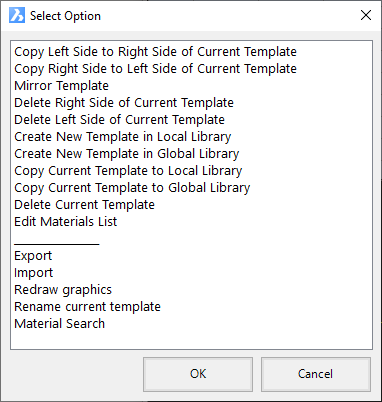382x402 pixels.
Task: Click the BricsCAD icon in the title bar
Action: point(17,16)
